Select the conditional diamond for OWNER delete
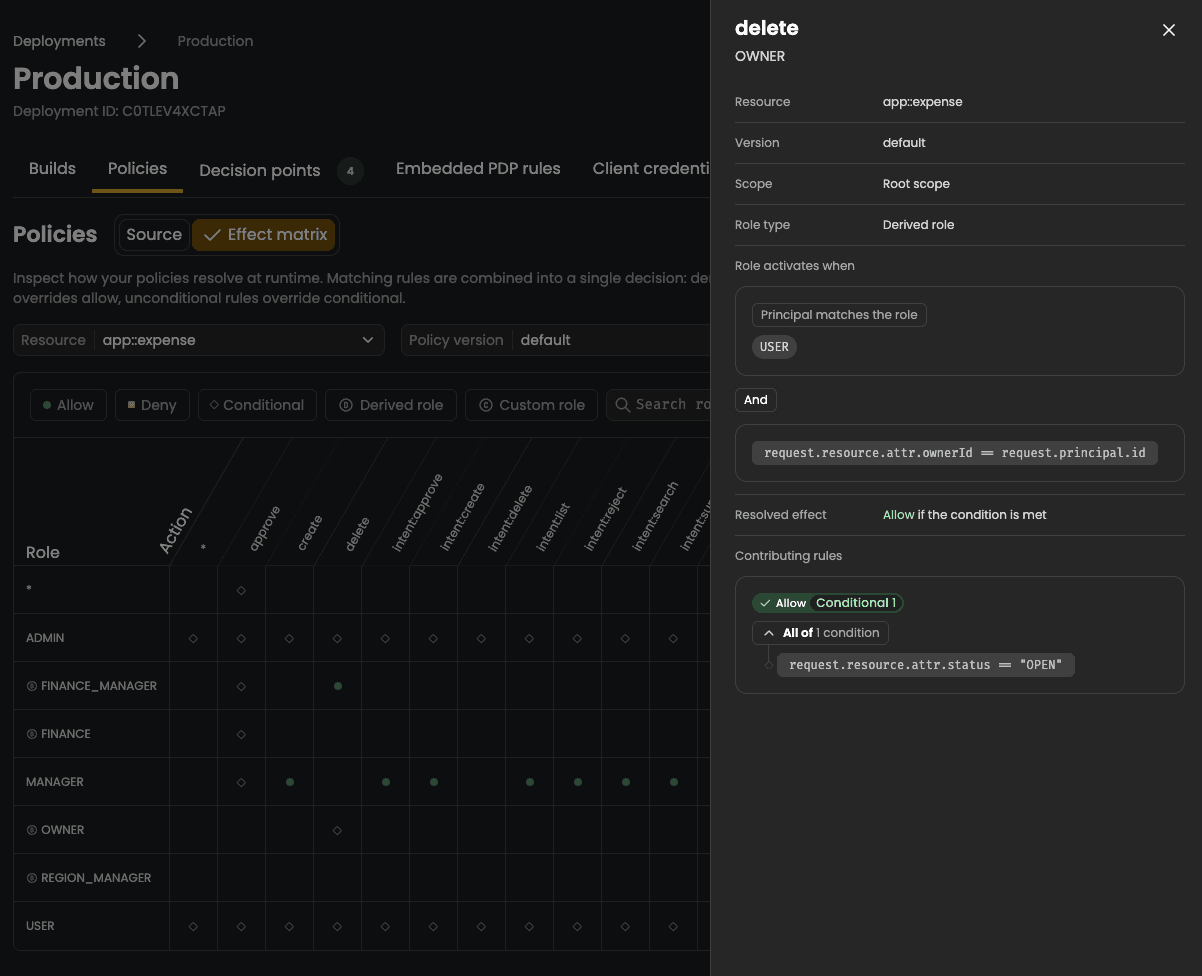This screenshot has width=1202, height=976. click(338, 830)
